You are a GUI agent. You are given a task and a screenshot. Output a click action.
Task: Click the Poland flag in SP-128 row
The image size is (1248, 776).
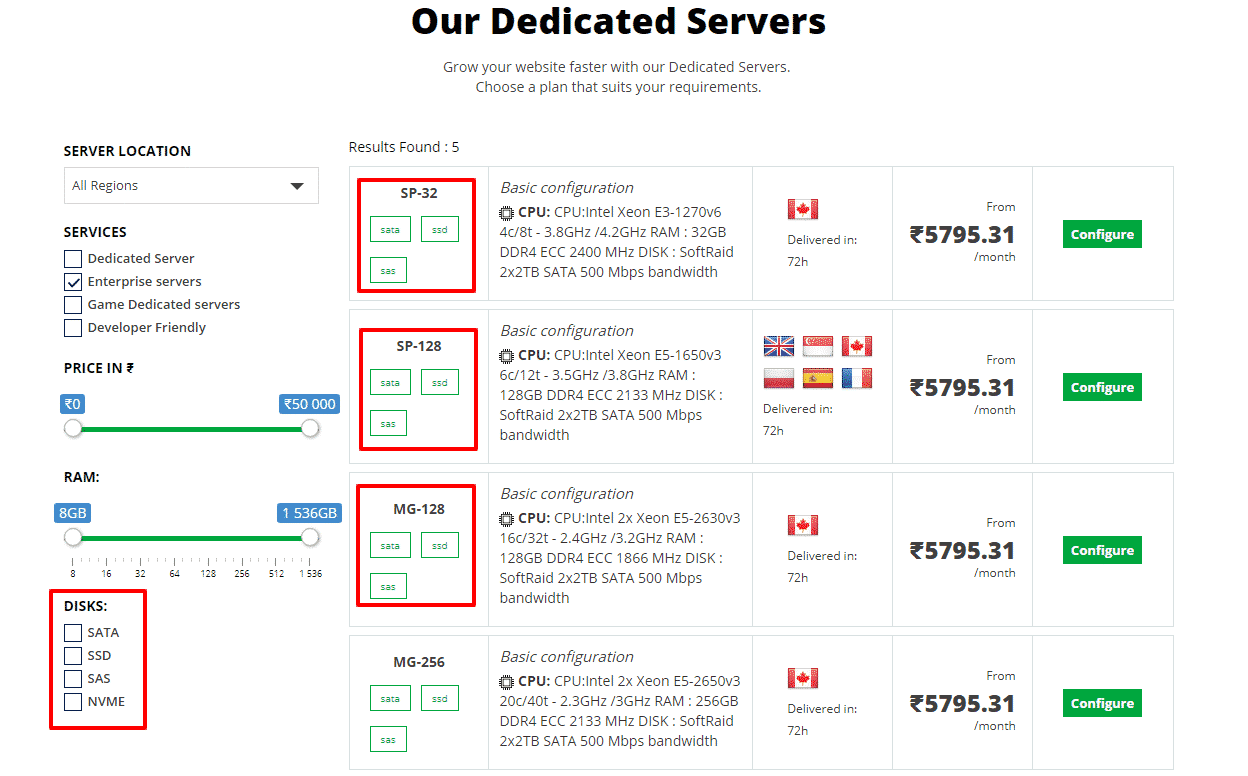tap(778, 379)
